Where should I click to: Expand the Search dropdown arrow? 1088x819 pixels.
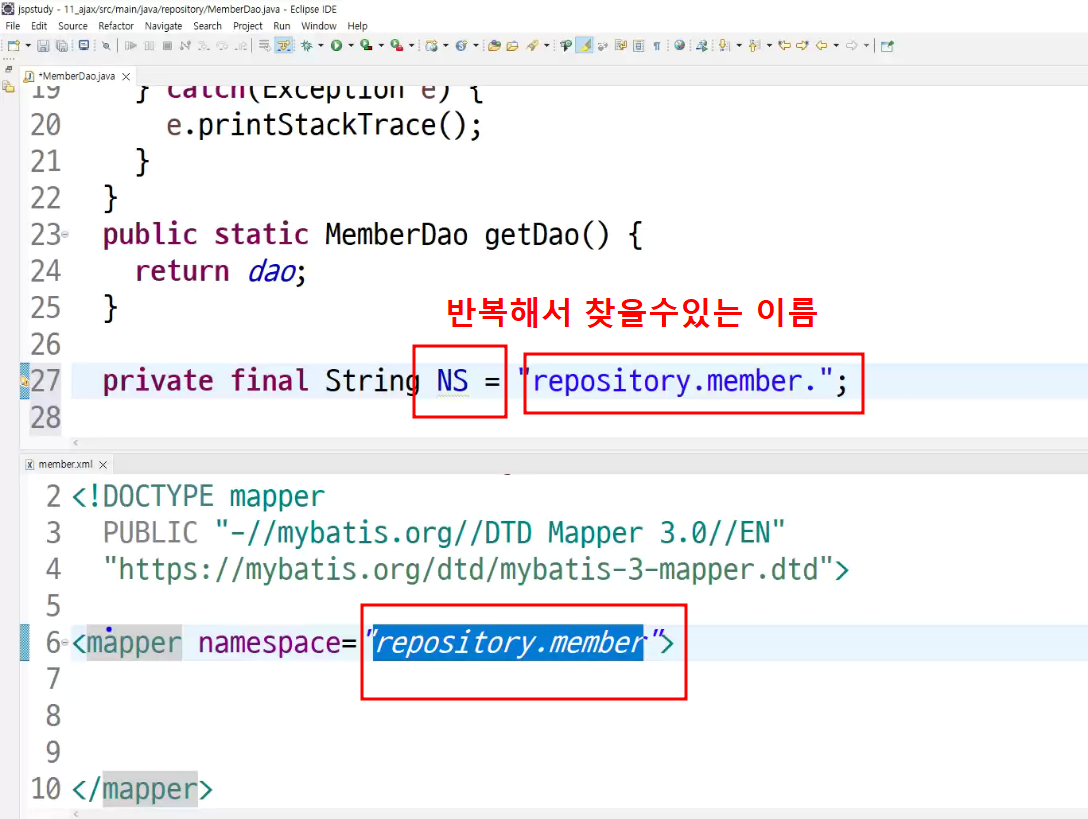pyautogui.click(x=546, y=46)
